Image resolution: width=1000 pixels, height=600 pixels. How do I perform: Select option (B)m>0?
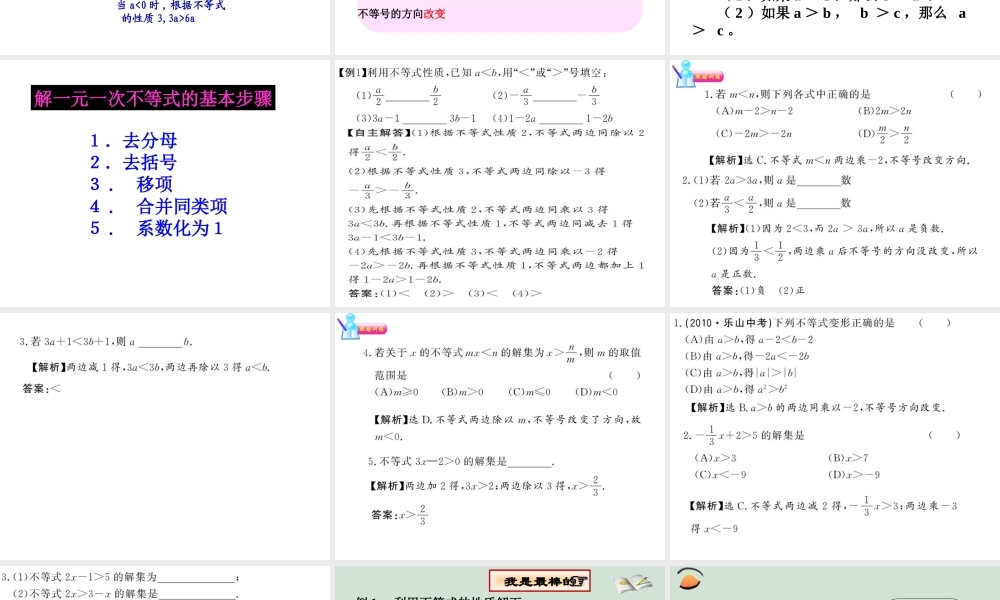pos(462,392)
